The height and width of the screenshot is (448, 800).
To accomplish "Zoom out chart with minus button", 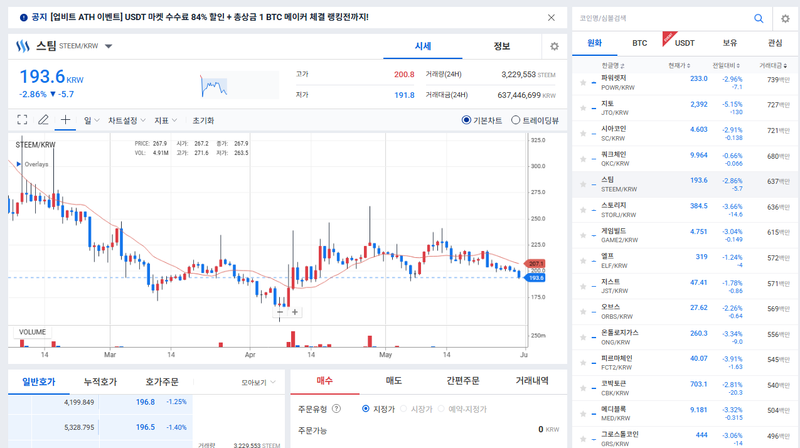I will (x=280, y=312).
